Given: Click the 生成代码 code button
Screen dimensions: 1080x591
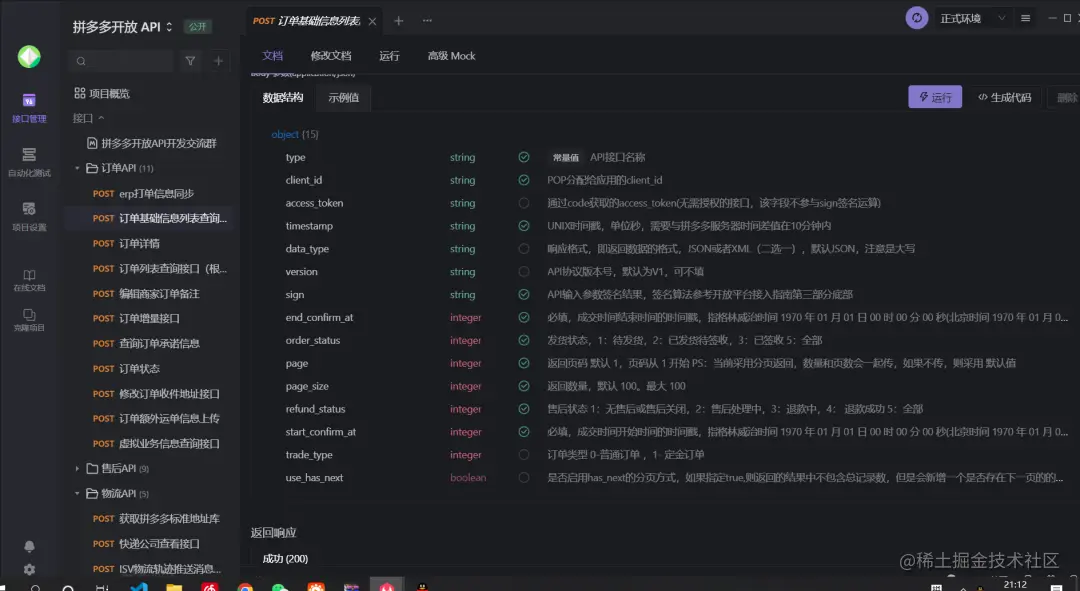Looking at the screenshot, I should tap(1004, 97).
